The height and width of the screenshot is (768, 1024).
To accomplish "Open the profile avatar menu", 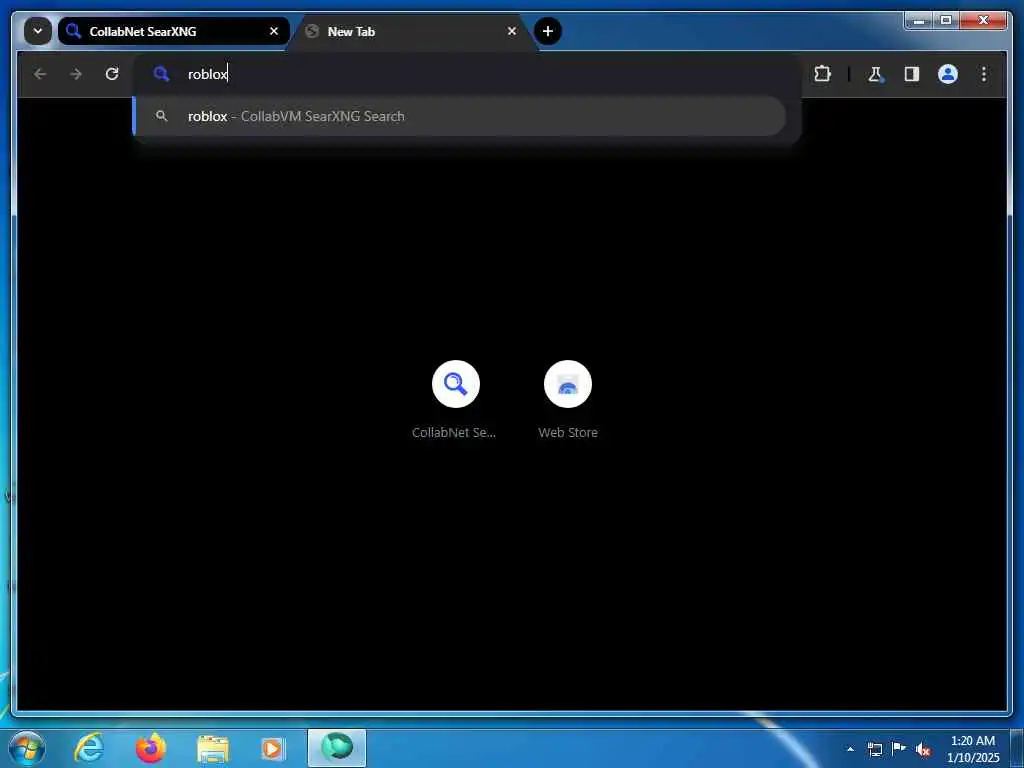I will pyautogui.click(x=948, y=74).
